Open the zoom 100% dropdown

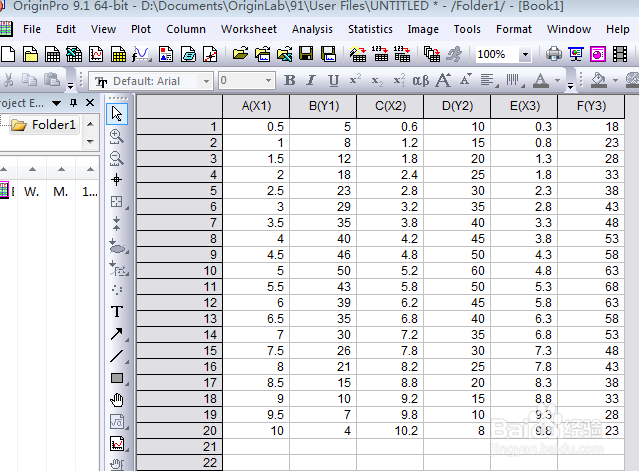pyautogui.click(x=525, y=54)
